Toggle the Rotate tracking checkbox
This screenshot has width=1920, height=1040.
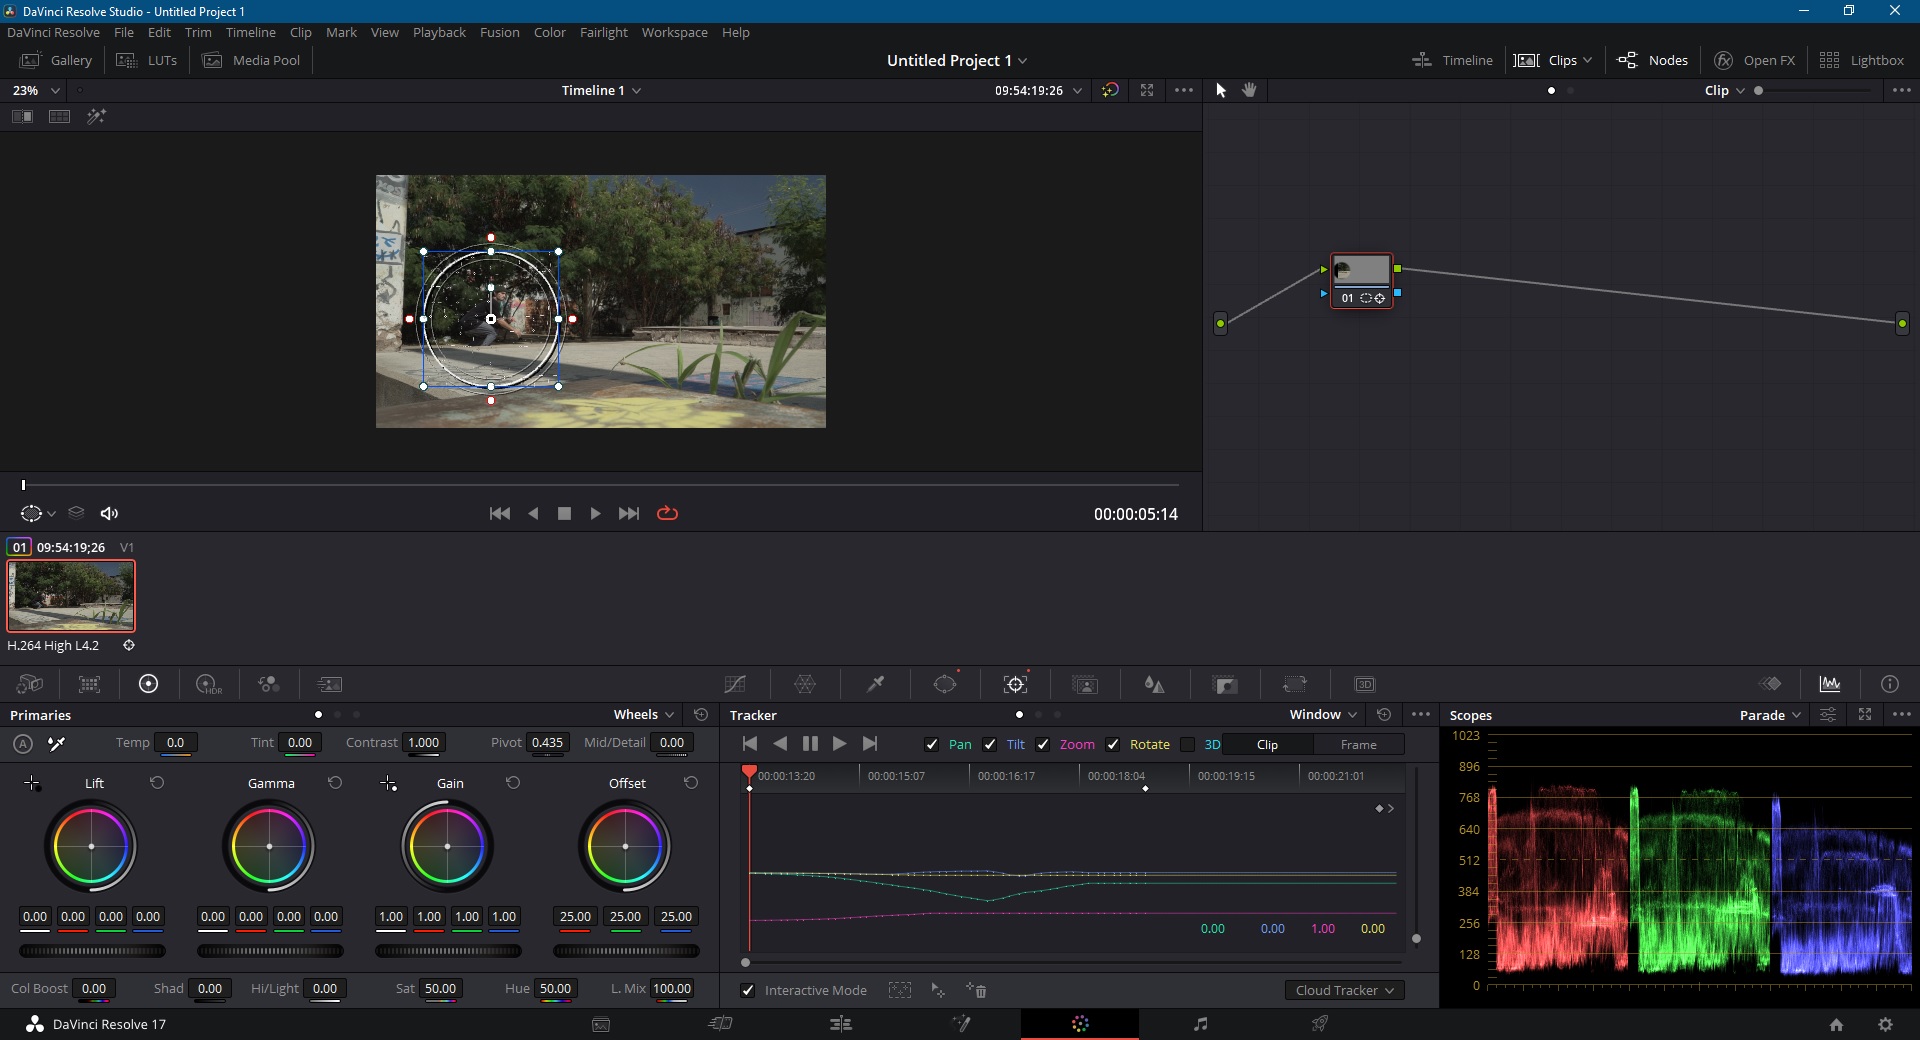(1113, 744)
